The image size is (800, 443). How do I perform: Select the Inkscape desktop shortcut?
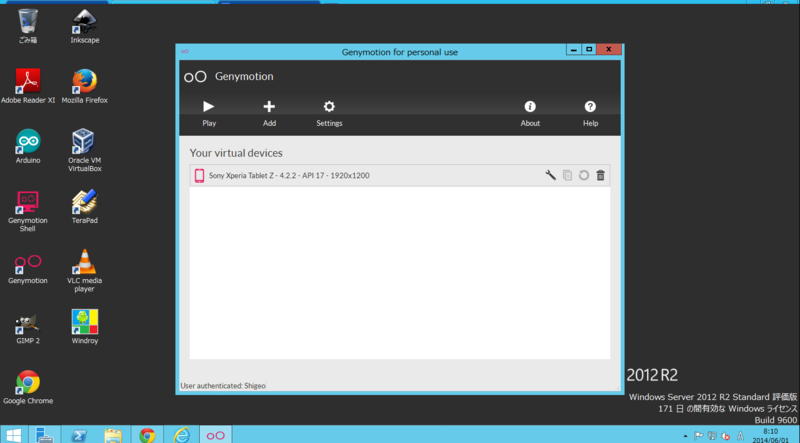tap(85, 26)
